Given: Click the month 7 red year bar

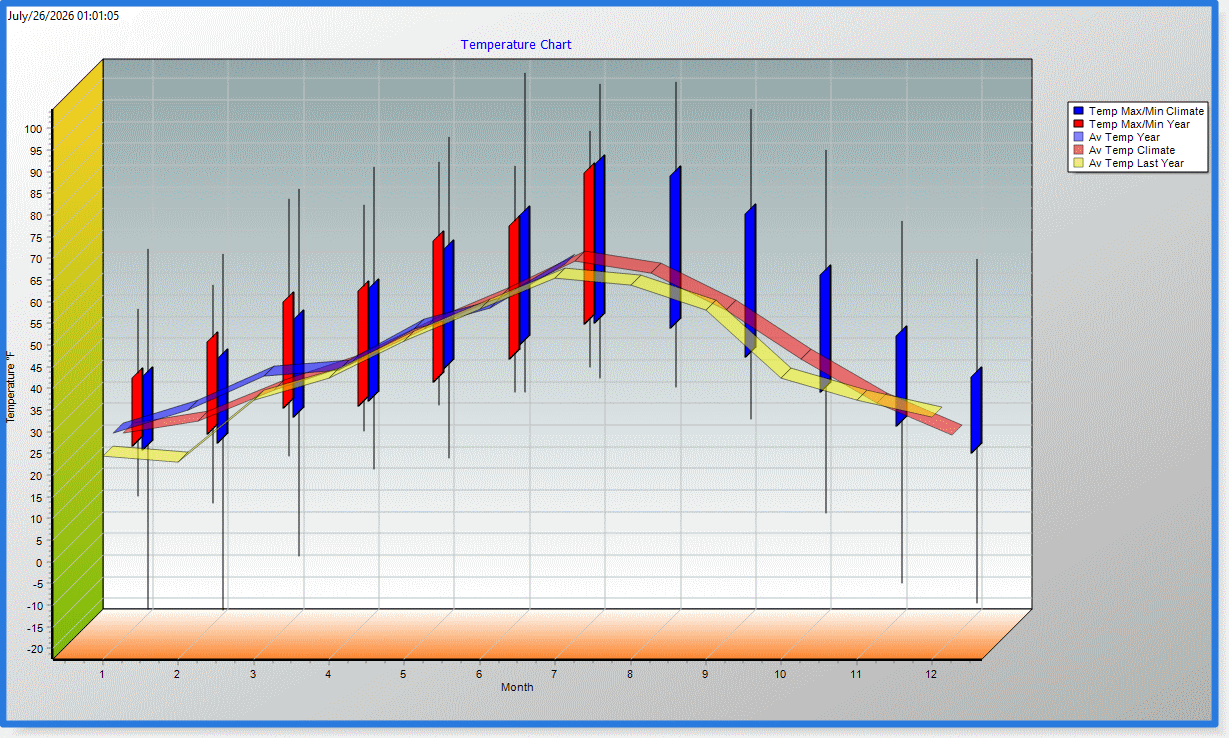Looking at the screenshot, I should 589,244.
